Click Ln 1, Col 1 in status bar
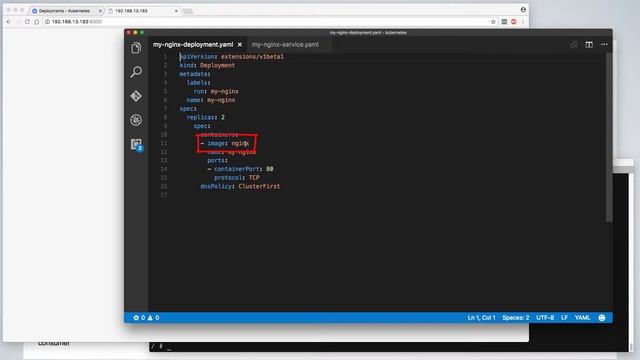Viewport: 640px width, 360px height. click(x=481, y=318)
